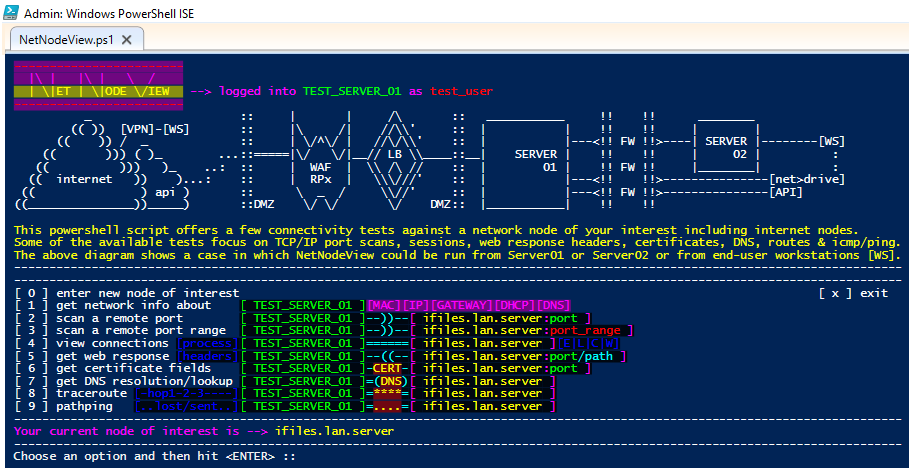Click the [MAC] tag
This screenshot has height=469, width=912.
tap(384, 305)
